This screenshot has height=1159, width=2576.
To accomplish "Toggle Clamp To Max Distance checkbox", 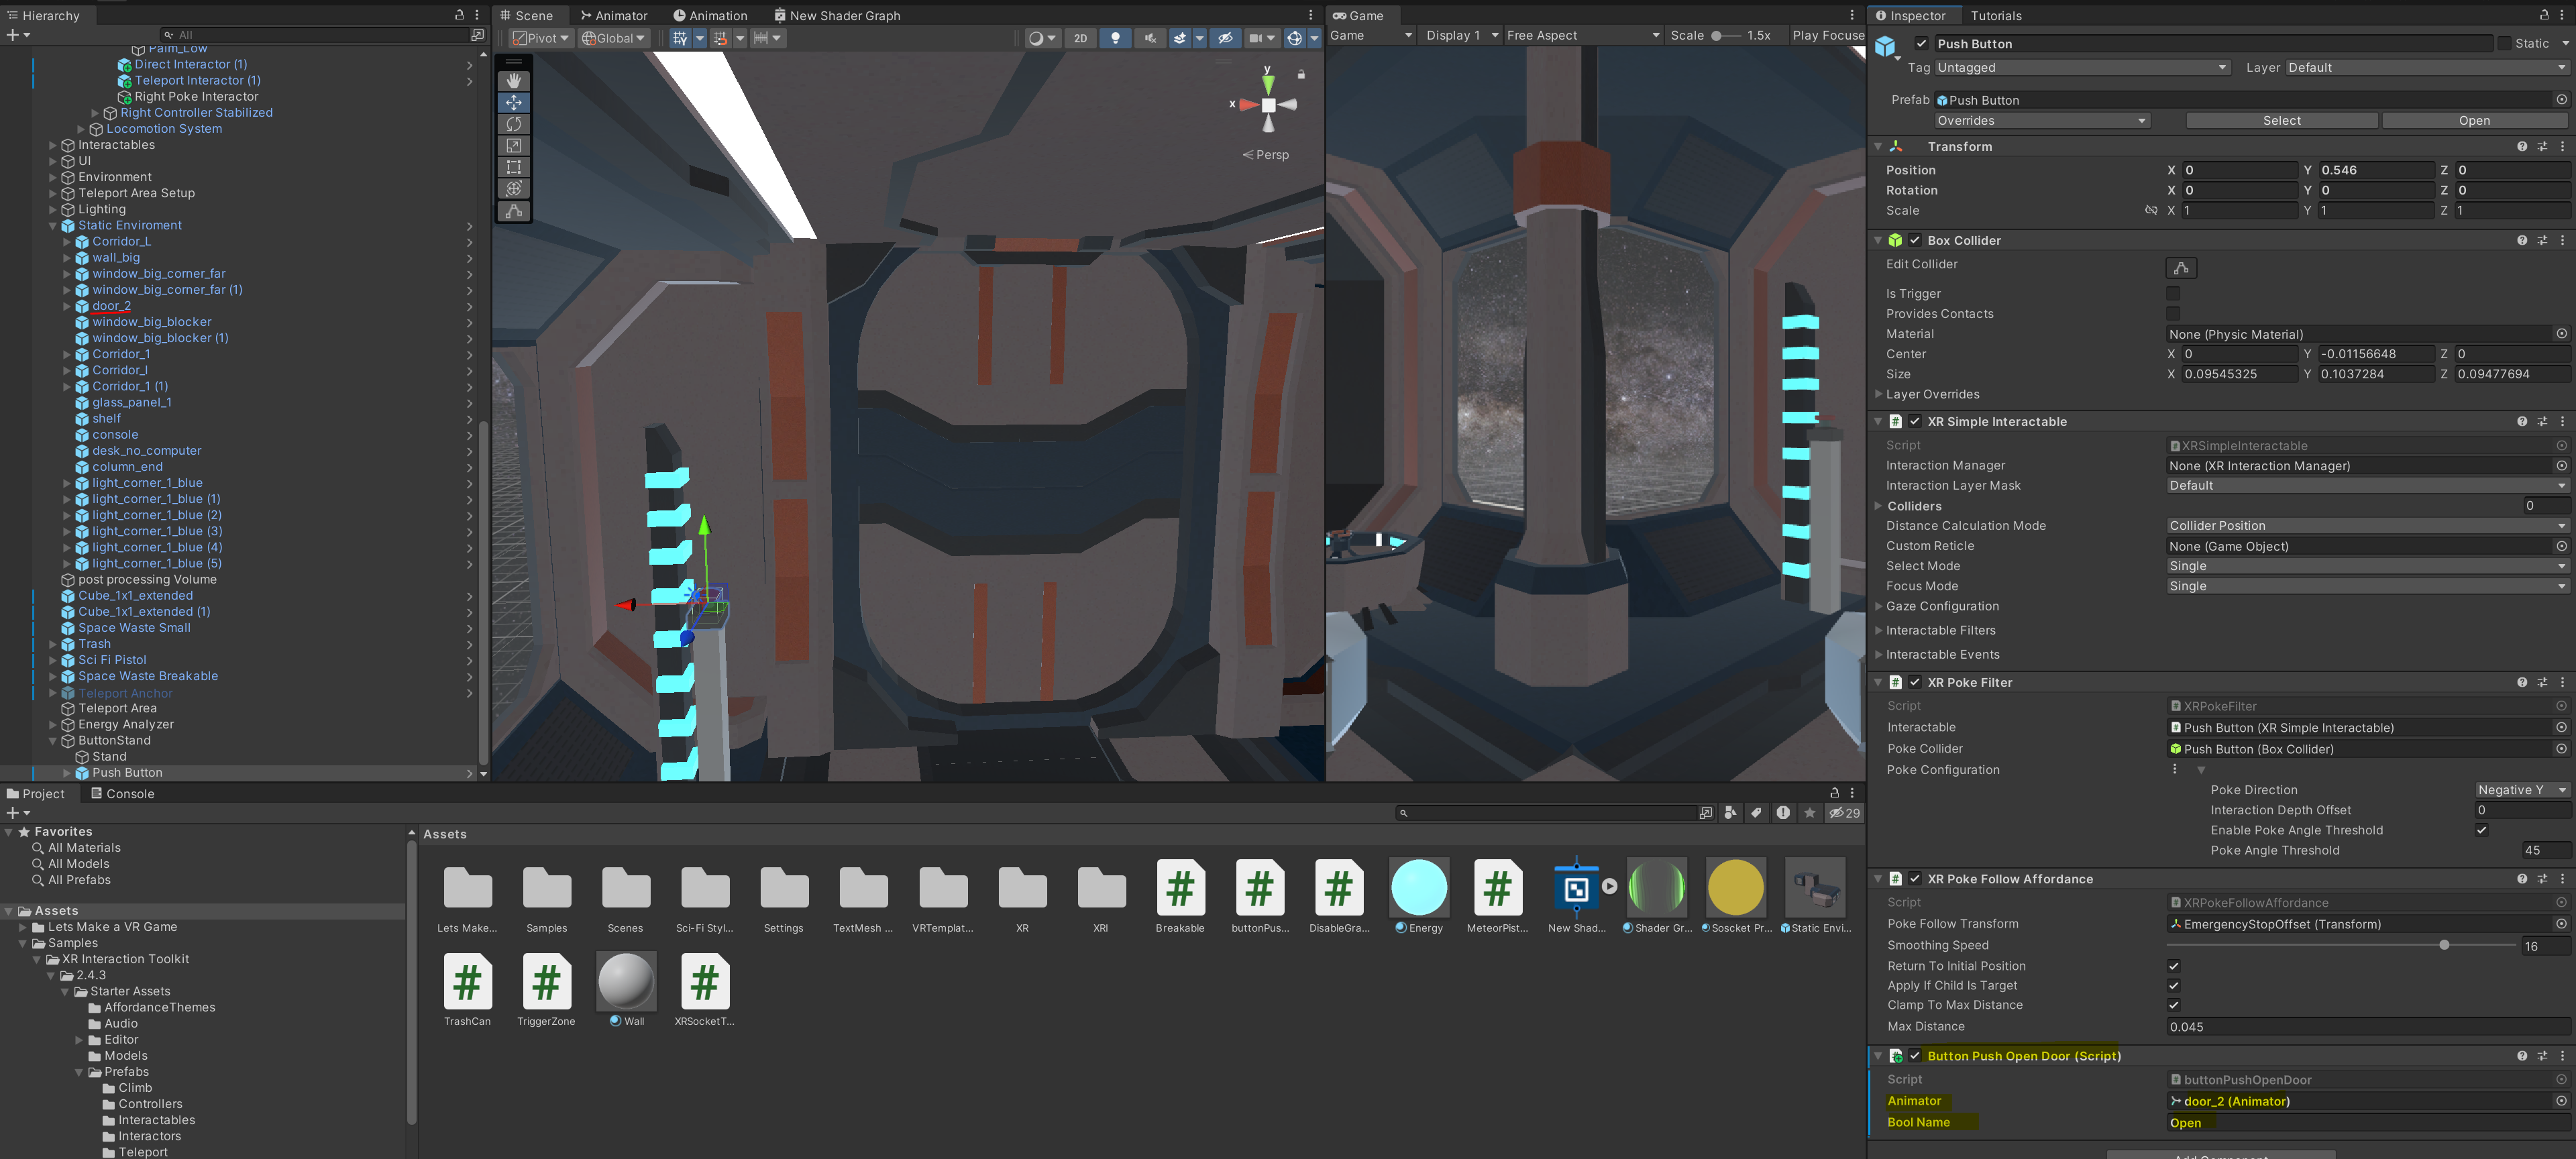I will click(x=2173, y=1005).
